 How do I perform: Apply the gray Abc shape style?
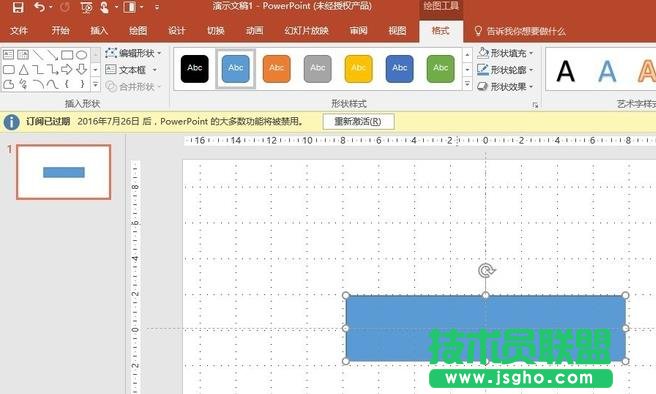(318, 69)
